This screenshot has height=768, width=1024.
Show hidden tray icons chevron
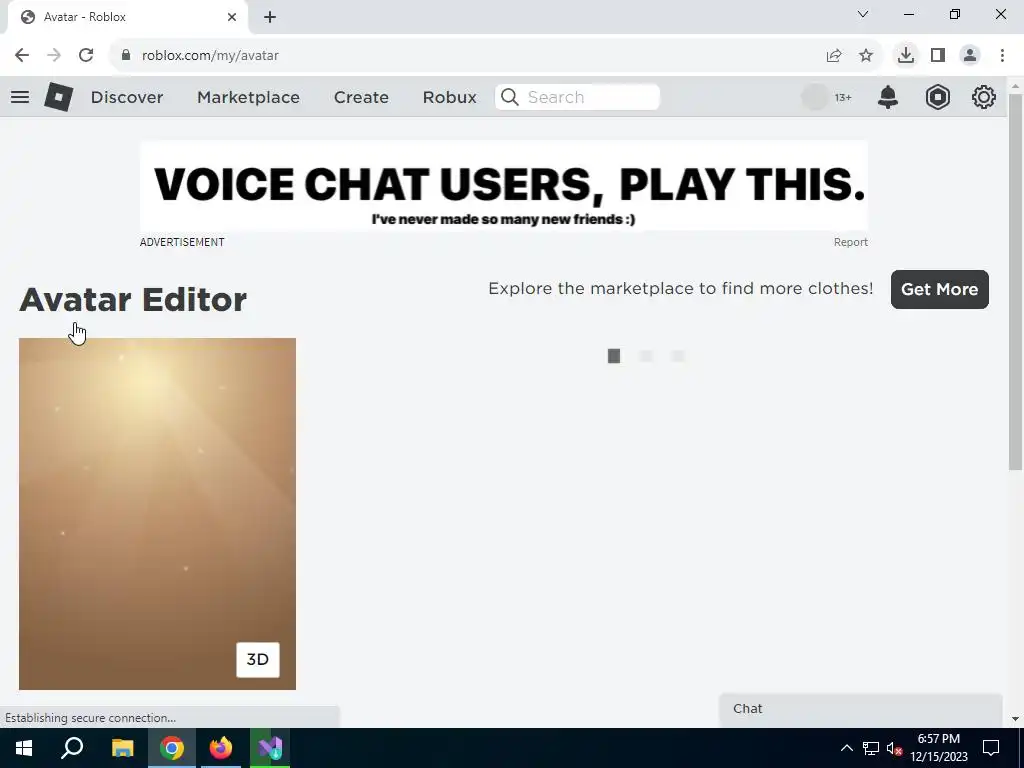(x=846, y=748)
